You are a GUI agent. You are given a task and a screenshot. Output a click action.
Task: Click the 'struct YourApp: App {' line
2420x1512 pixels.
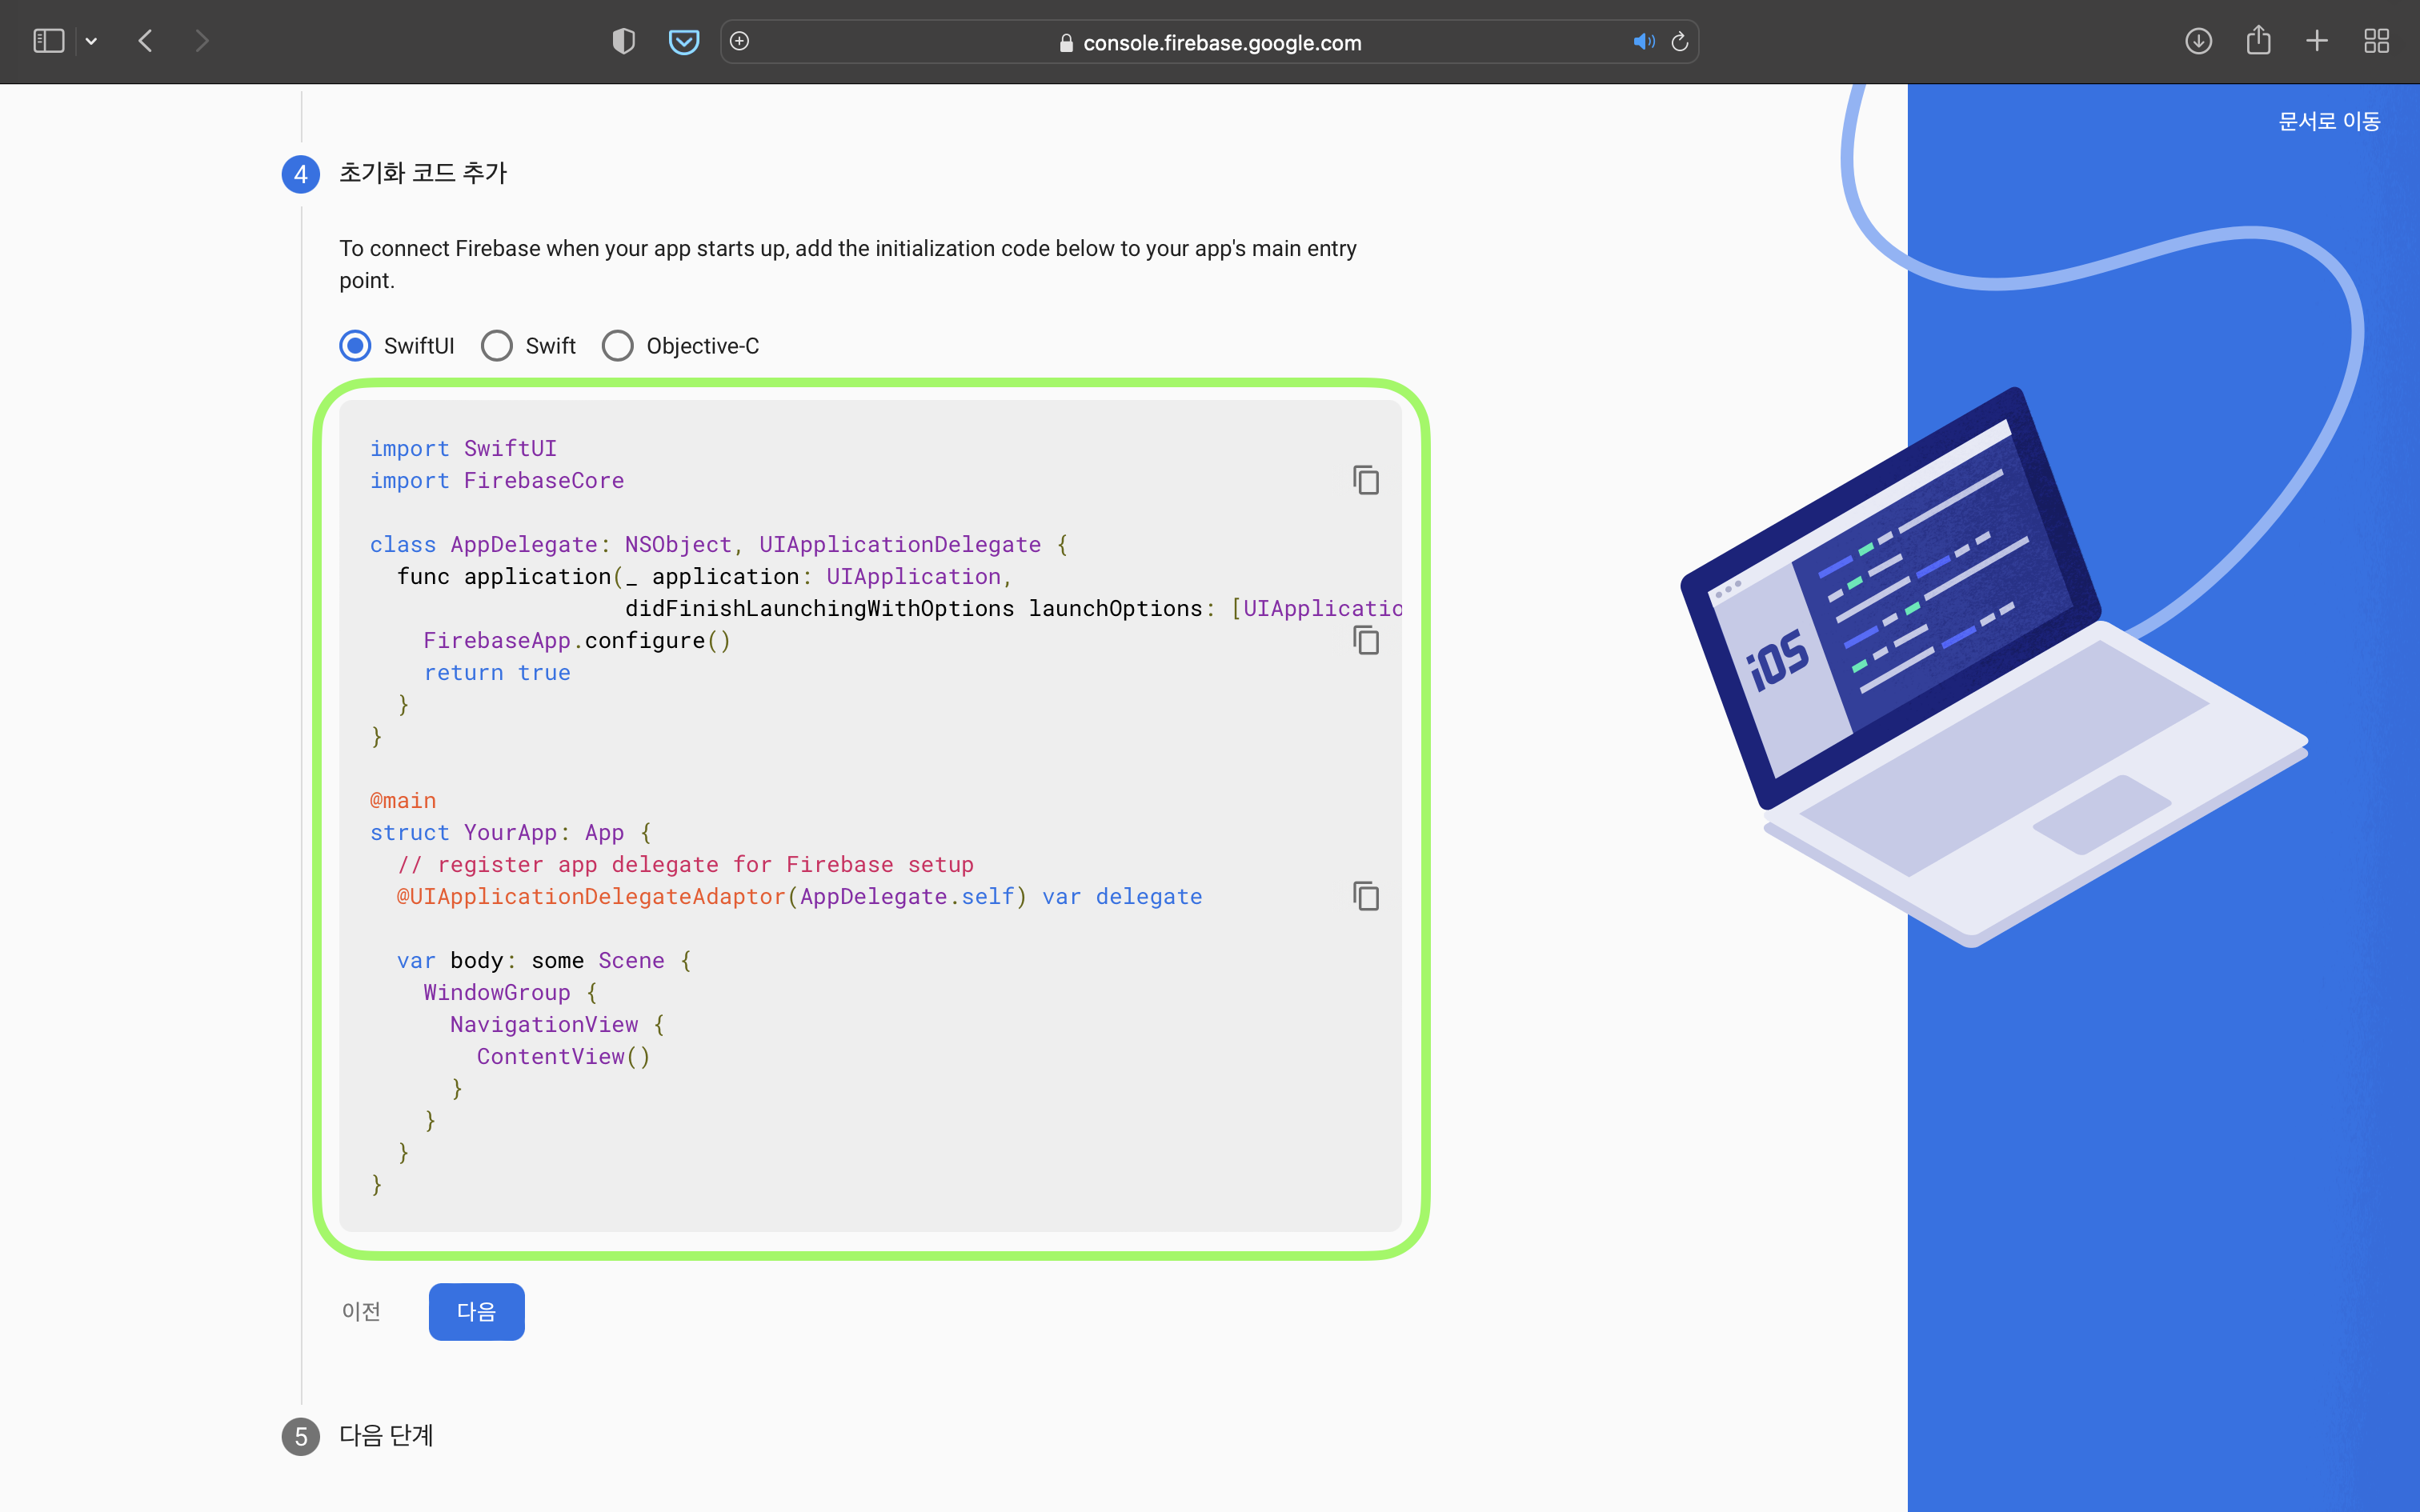tap(511, 832)
